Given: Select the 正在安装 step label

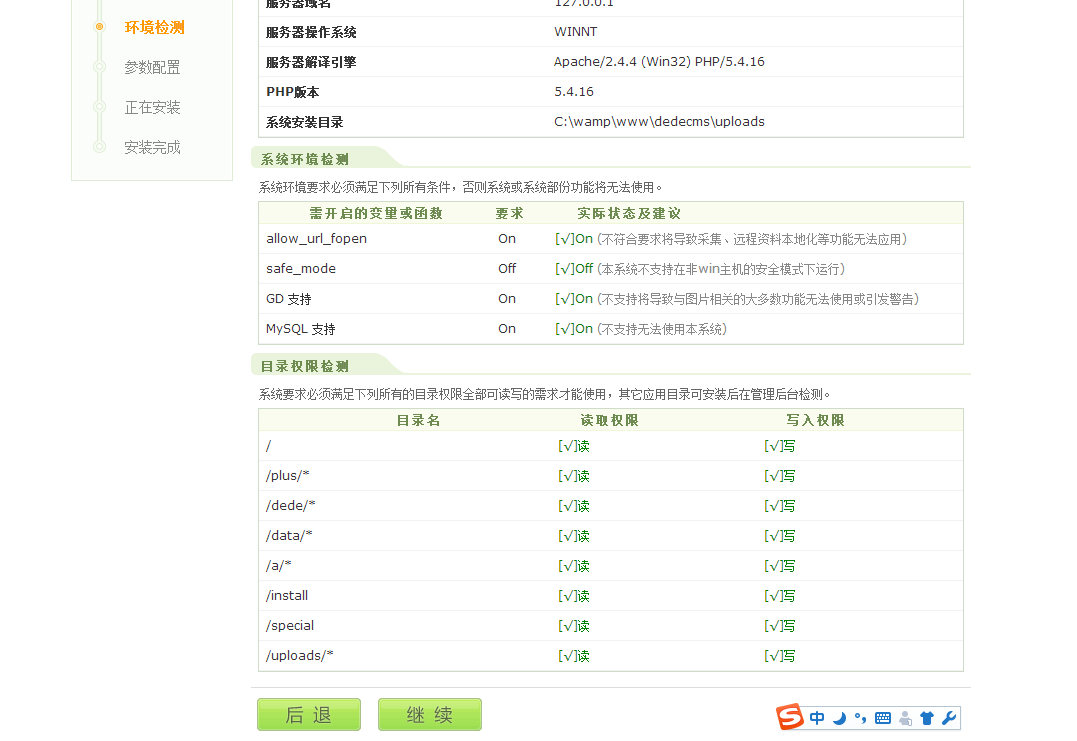Looking at the screenshot, I should tap(152, 107).
